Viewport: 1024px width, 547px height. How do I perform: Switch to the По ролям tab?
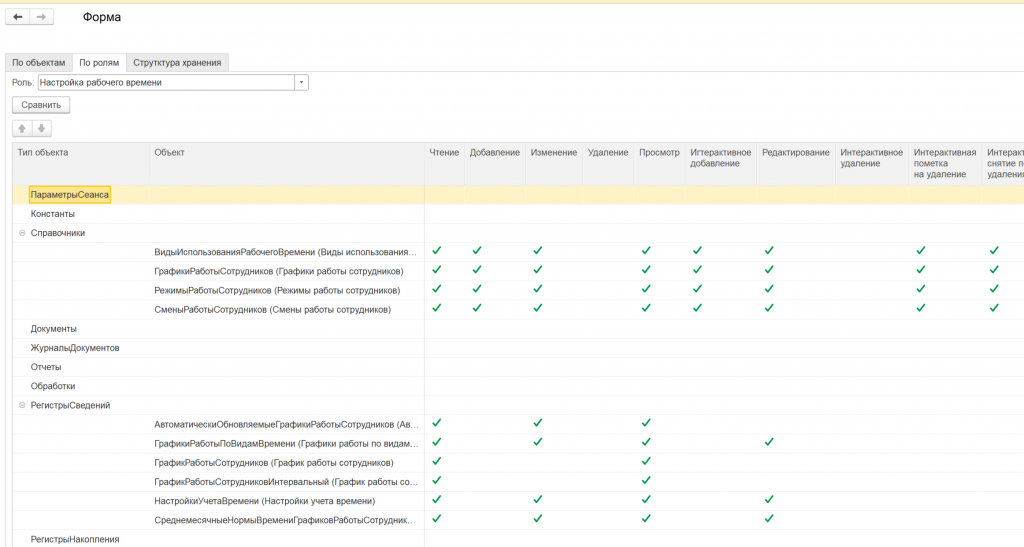click(99, 63)
